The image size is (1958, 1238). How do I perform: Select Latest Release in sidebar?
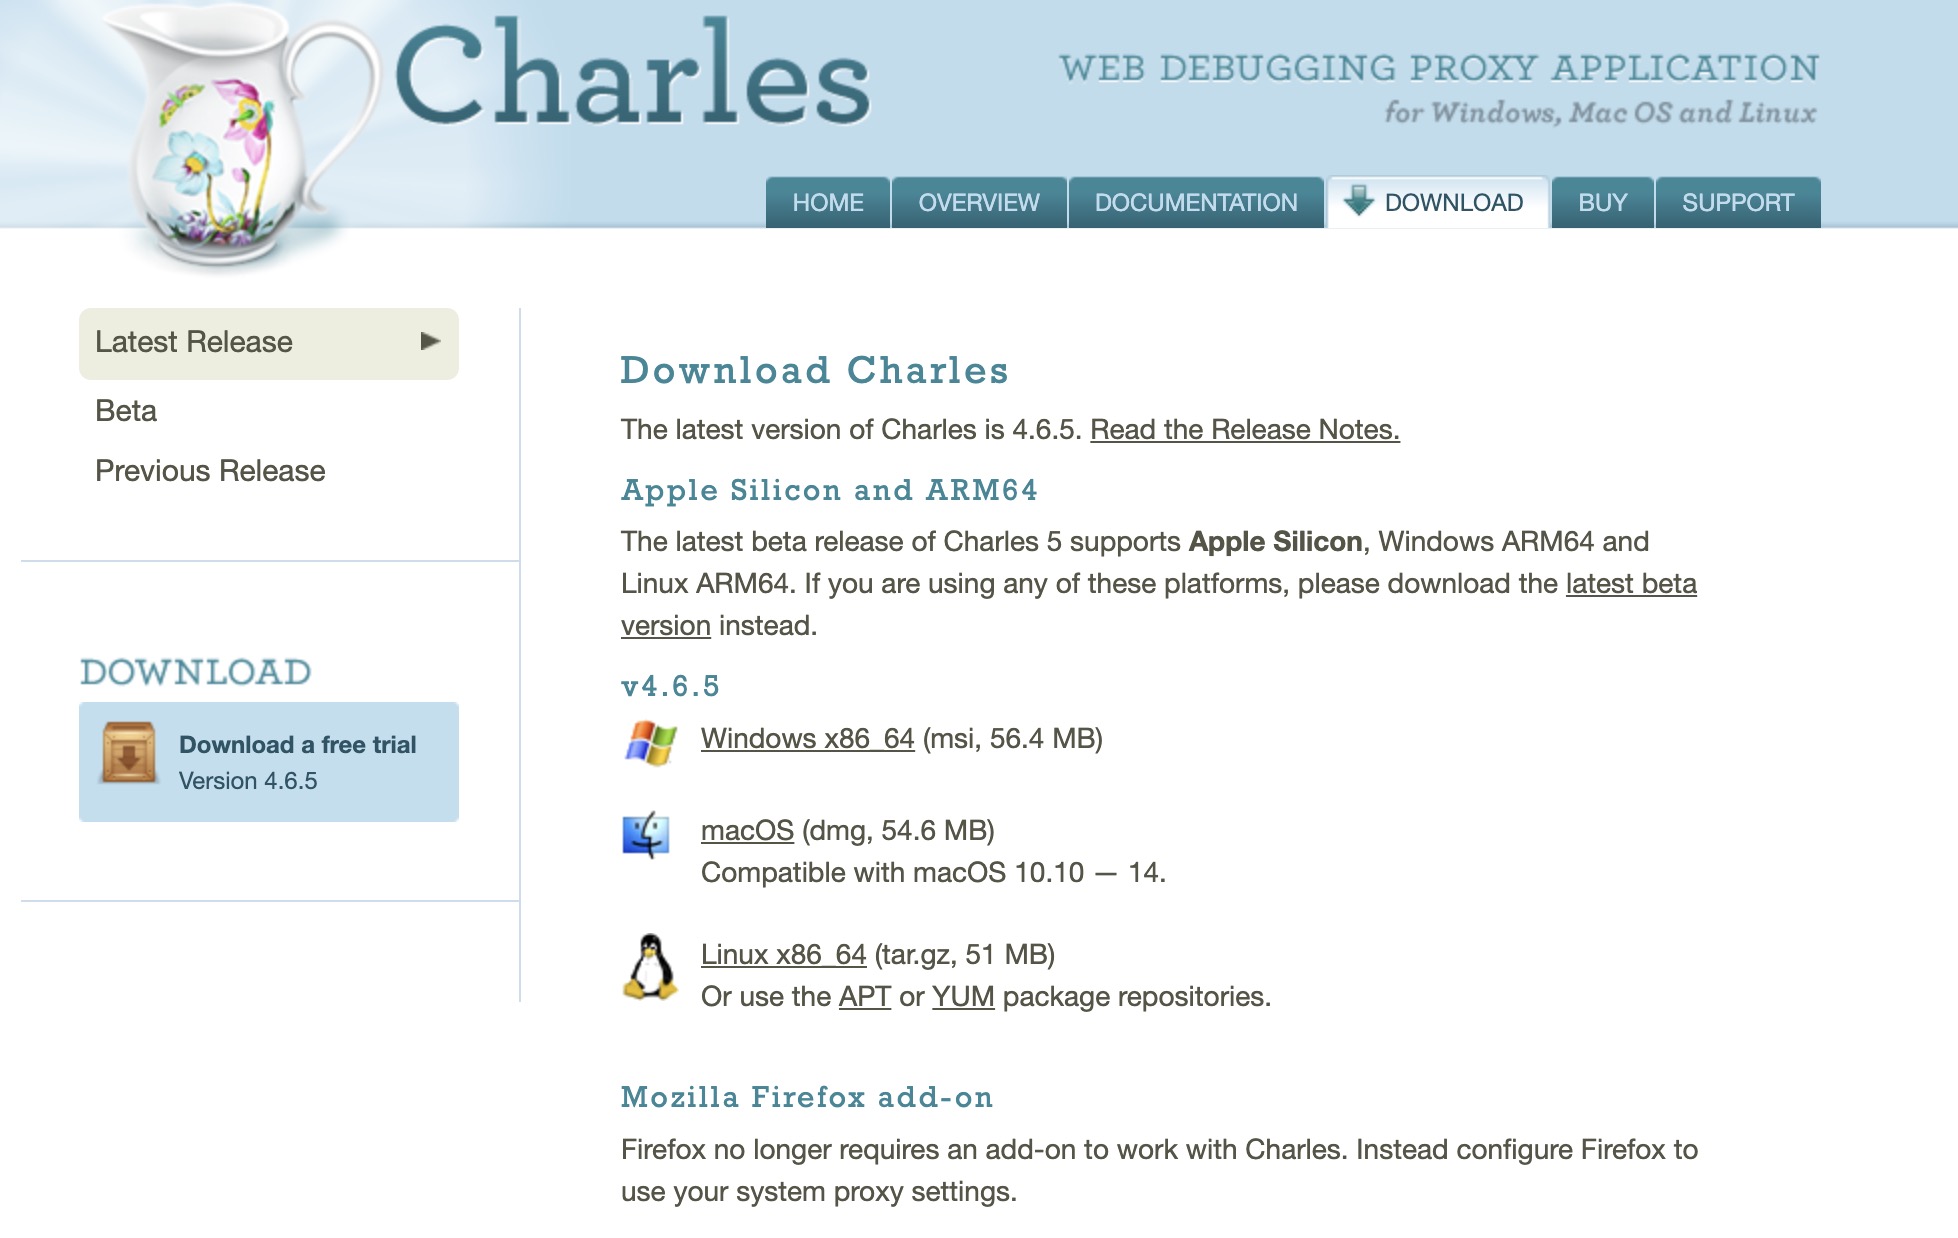pyautogui.click(x=269, y=343)
